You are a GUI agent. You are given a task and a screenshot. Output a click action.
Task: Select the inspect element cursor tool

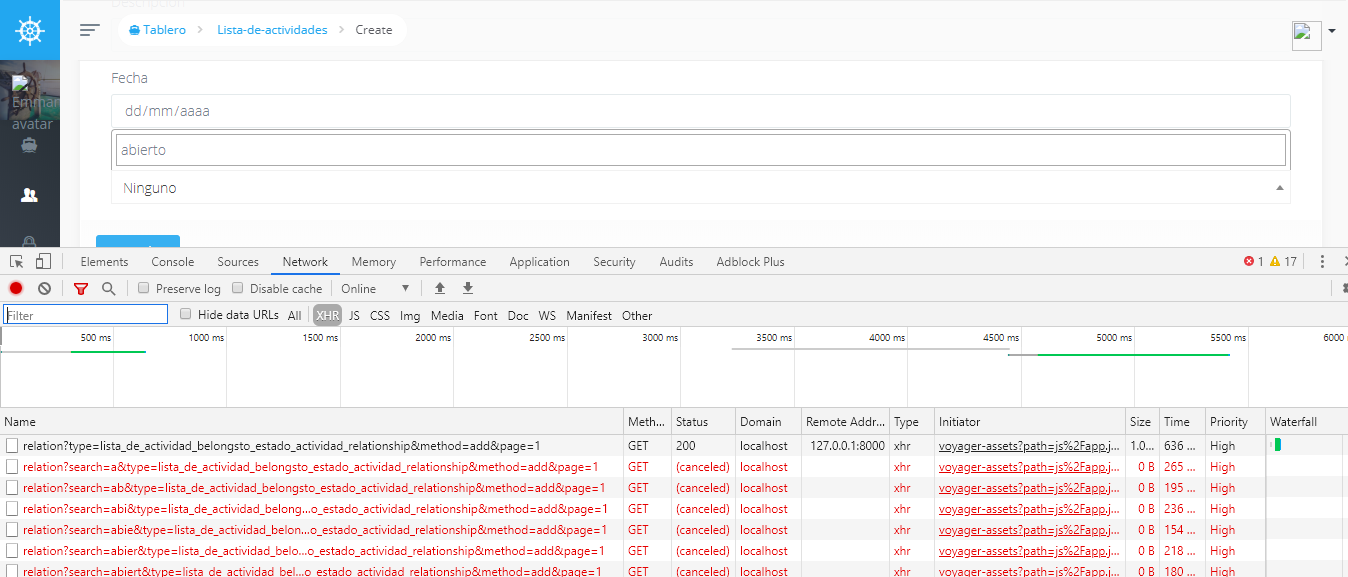[15, 260]
